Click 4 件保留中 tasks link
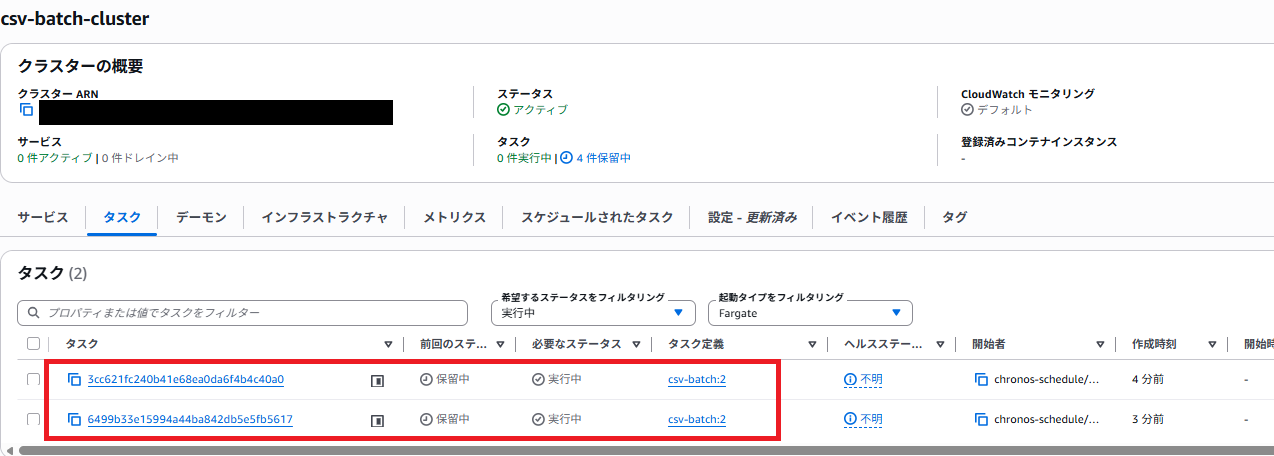Screen dimensions: 1274x456 click(603, 158)
